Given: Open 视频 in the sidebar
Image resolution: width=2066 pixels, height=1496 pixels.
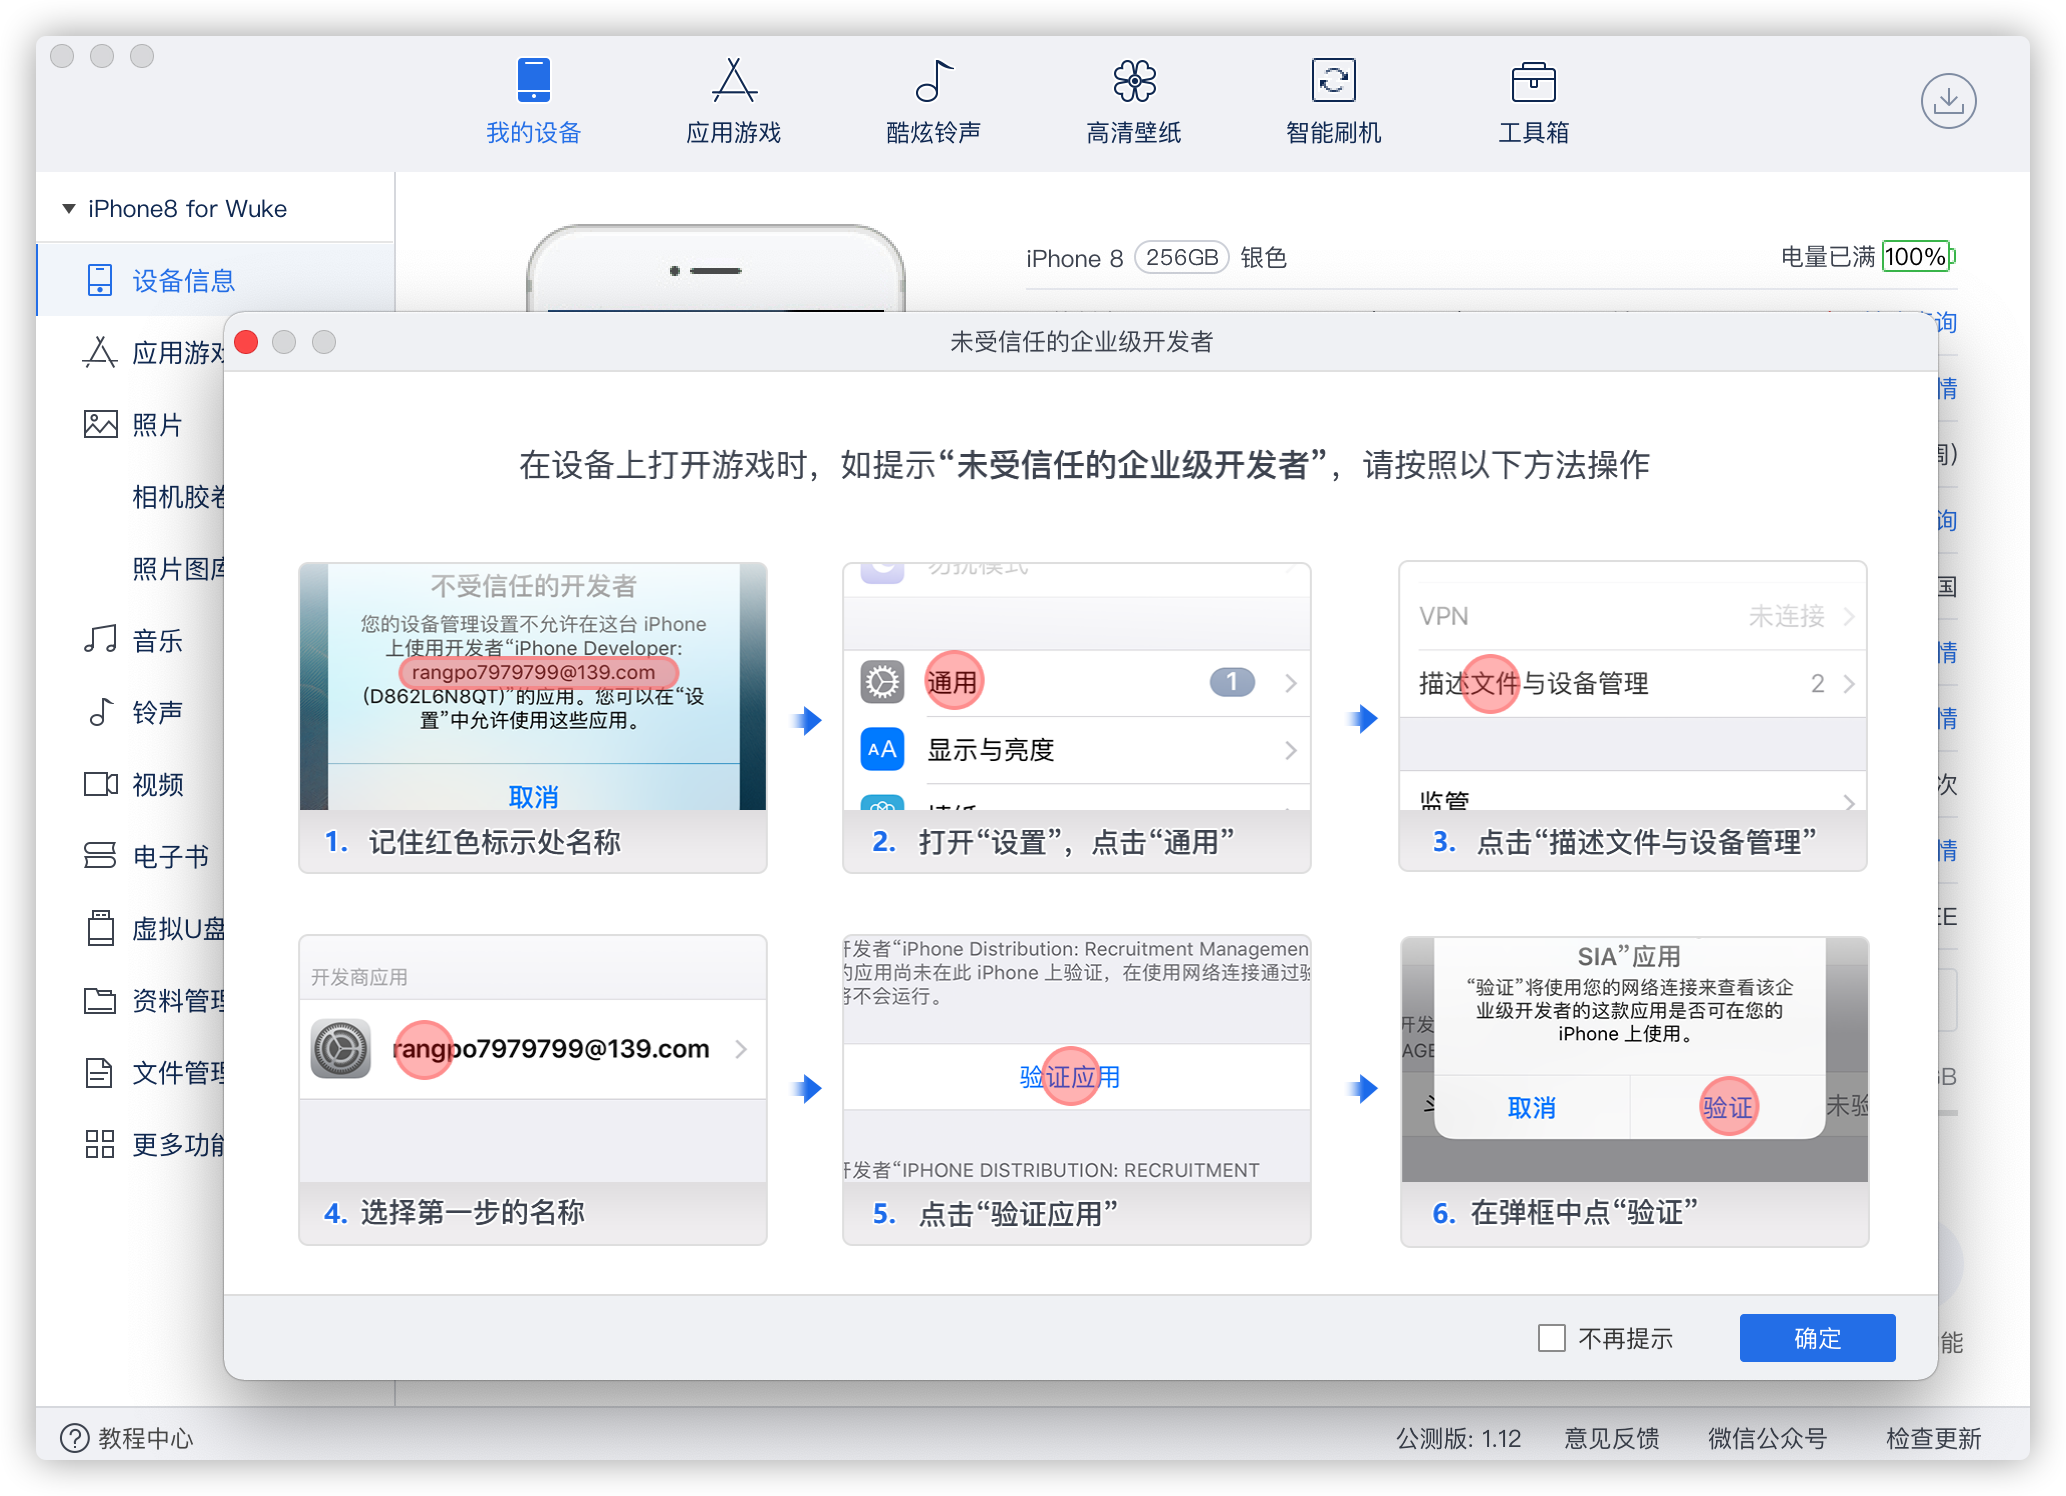Looking at the screenshot, I should 157,785.
